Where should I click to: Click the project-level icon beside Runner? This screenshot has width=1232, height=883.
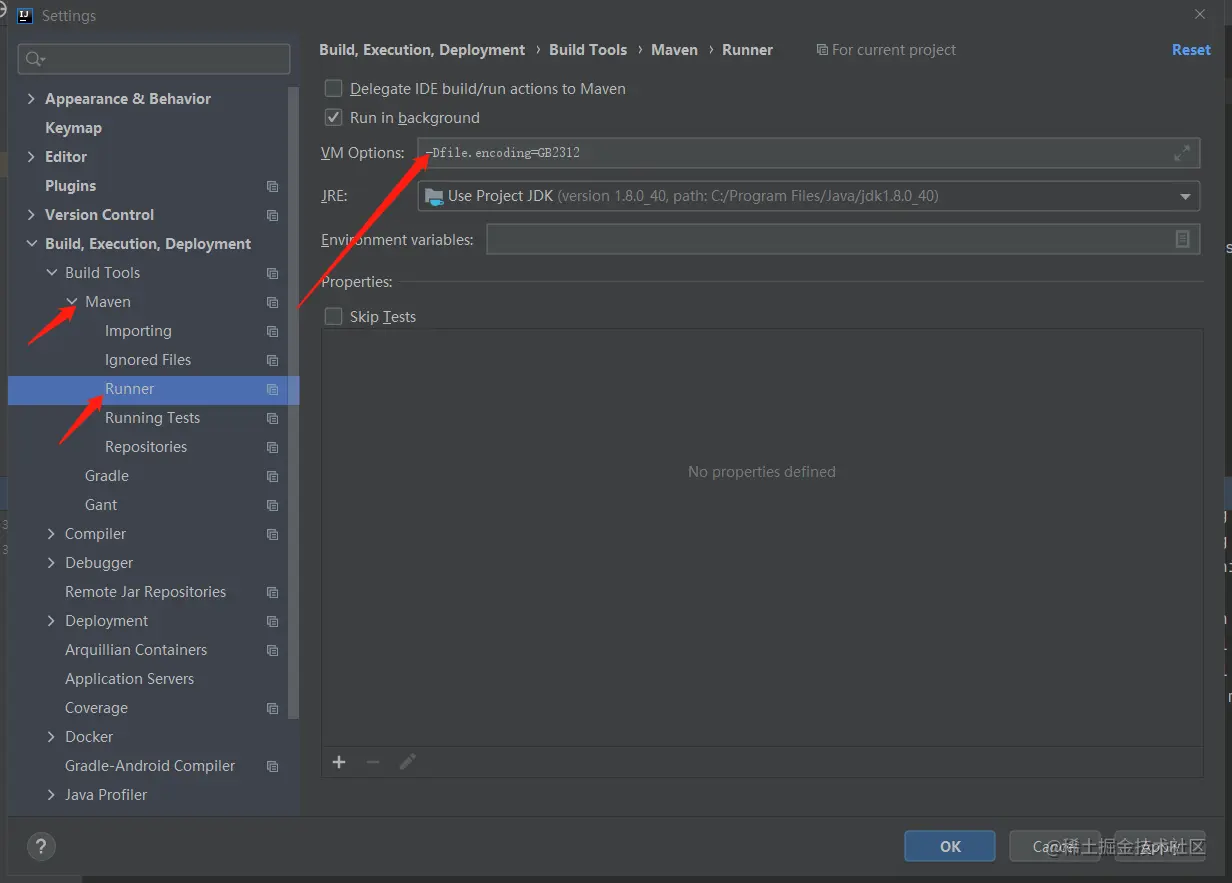pyautogui.click(x=272, y=389)
